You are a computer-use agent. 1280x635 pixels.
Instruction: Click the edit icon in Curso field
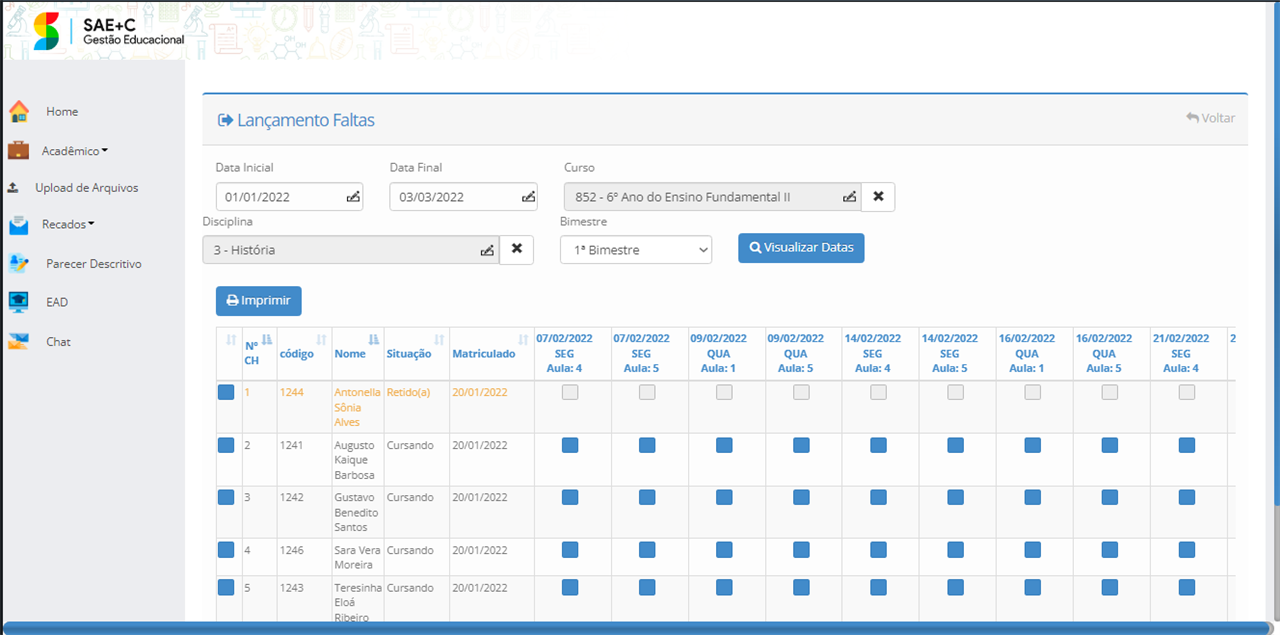point(849,197)
